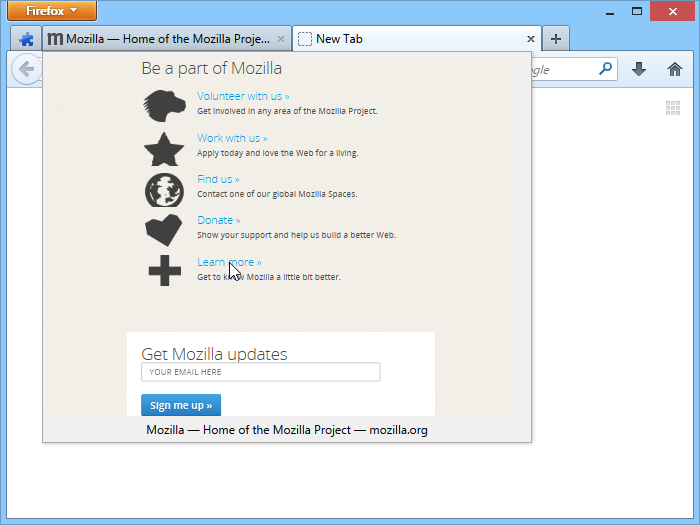Open a new tab with plus button
The image size is (700, 525).
(556, 40)
